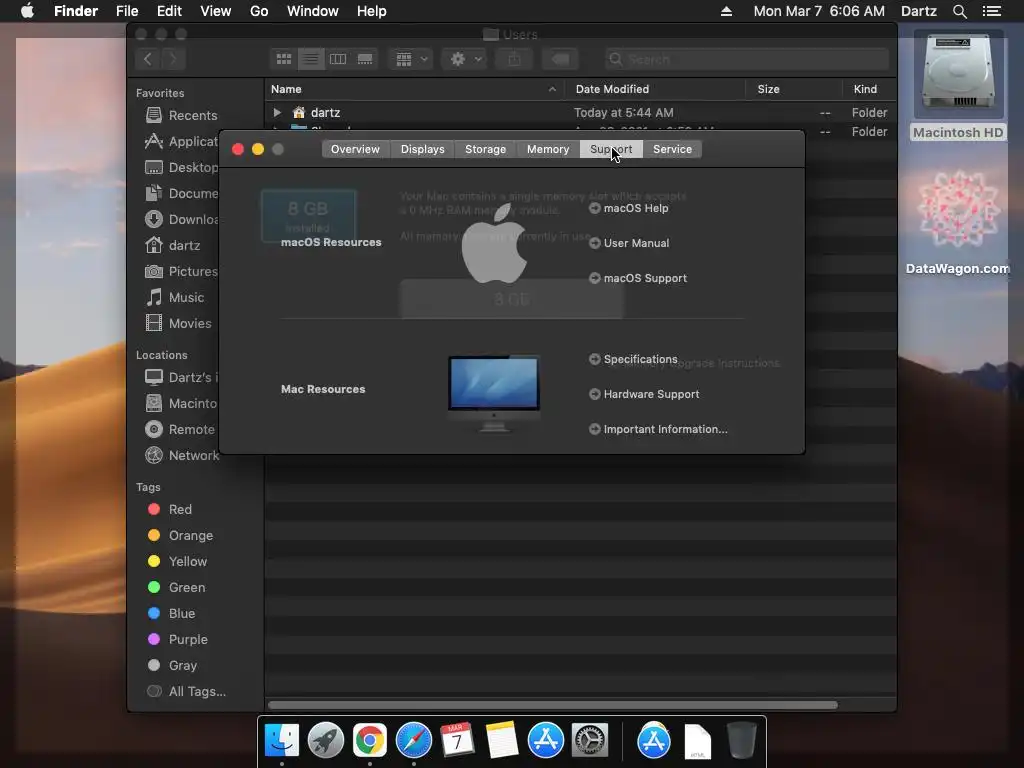This screenshot has width=1024, height=768.
Task: Show All Tags in sidebar
Action: tap(187, 692)
